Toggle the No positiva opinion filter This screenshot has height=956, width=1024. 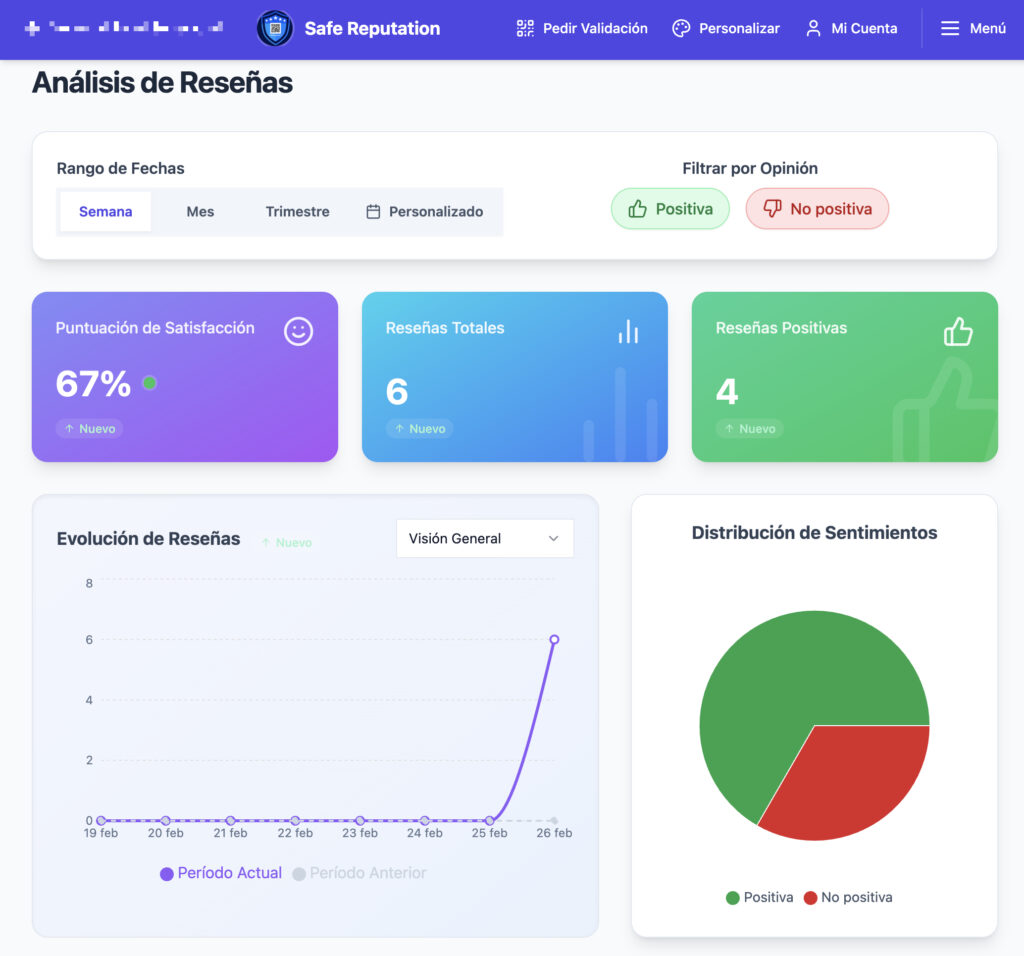coord(817,209)
